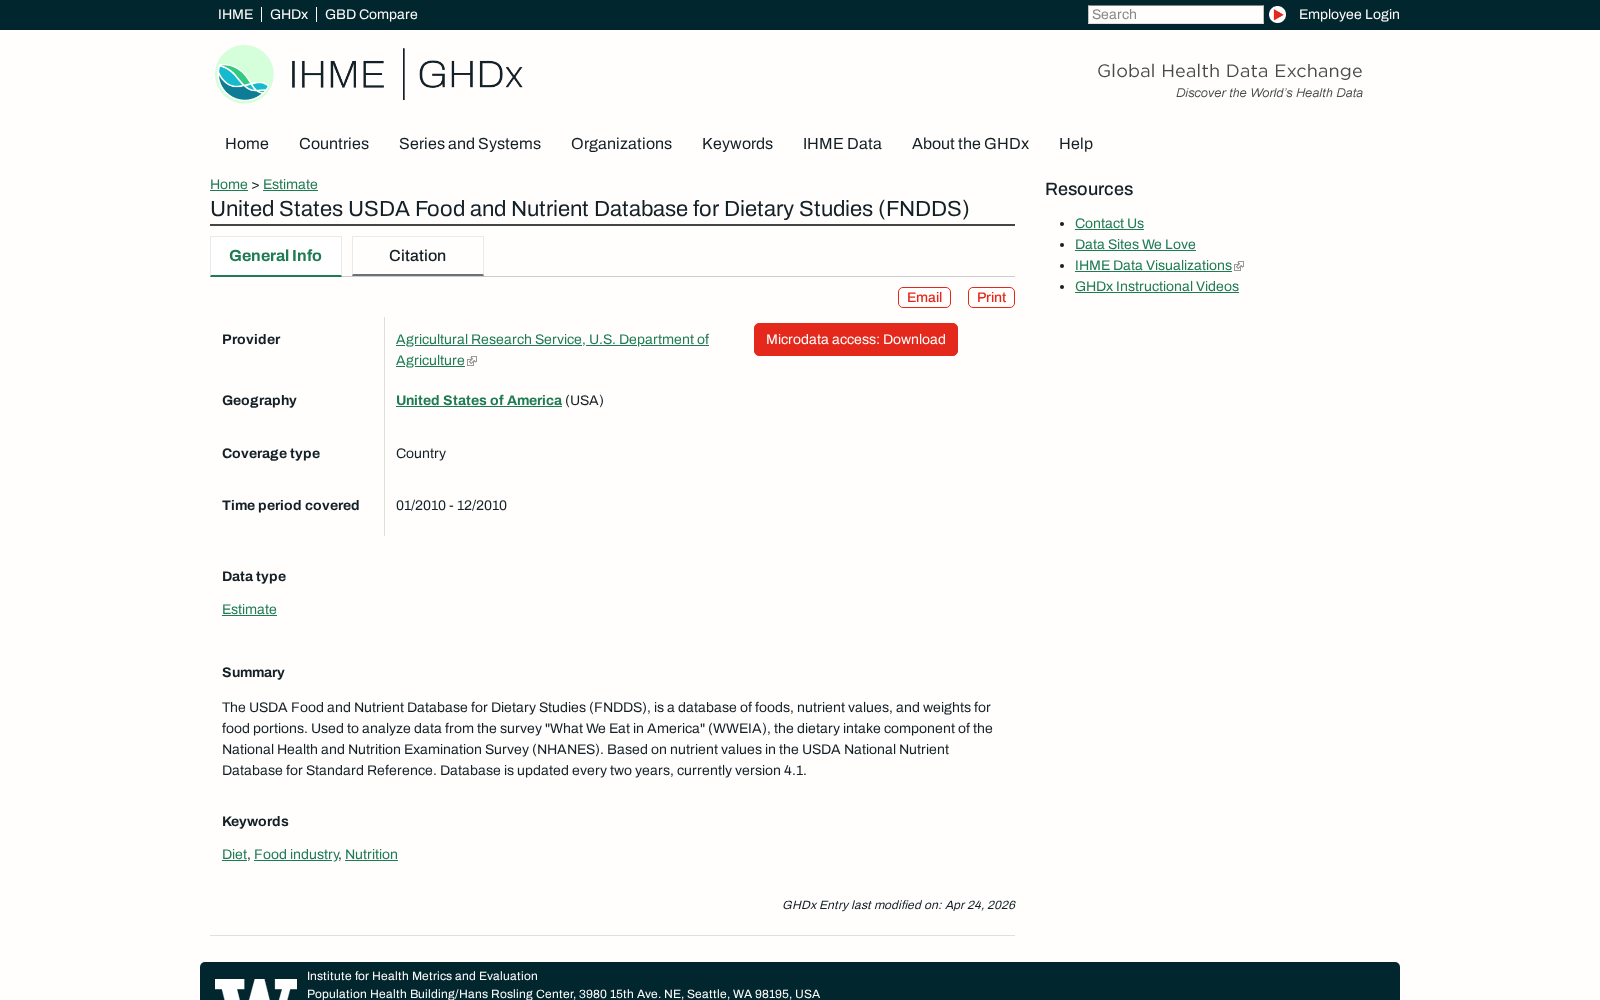This screenshot has width=1600, height=1000.
Task: Click the GHDx wordmark in header
Action: pyautogui.click(x=470, y=75)
